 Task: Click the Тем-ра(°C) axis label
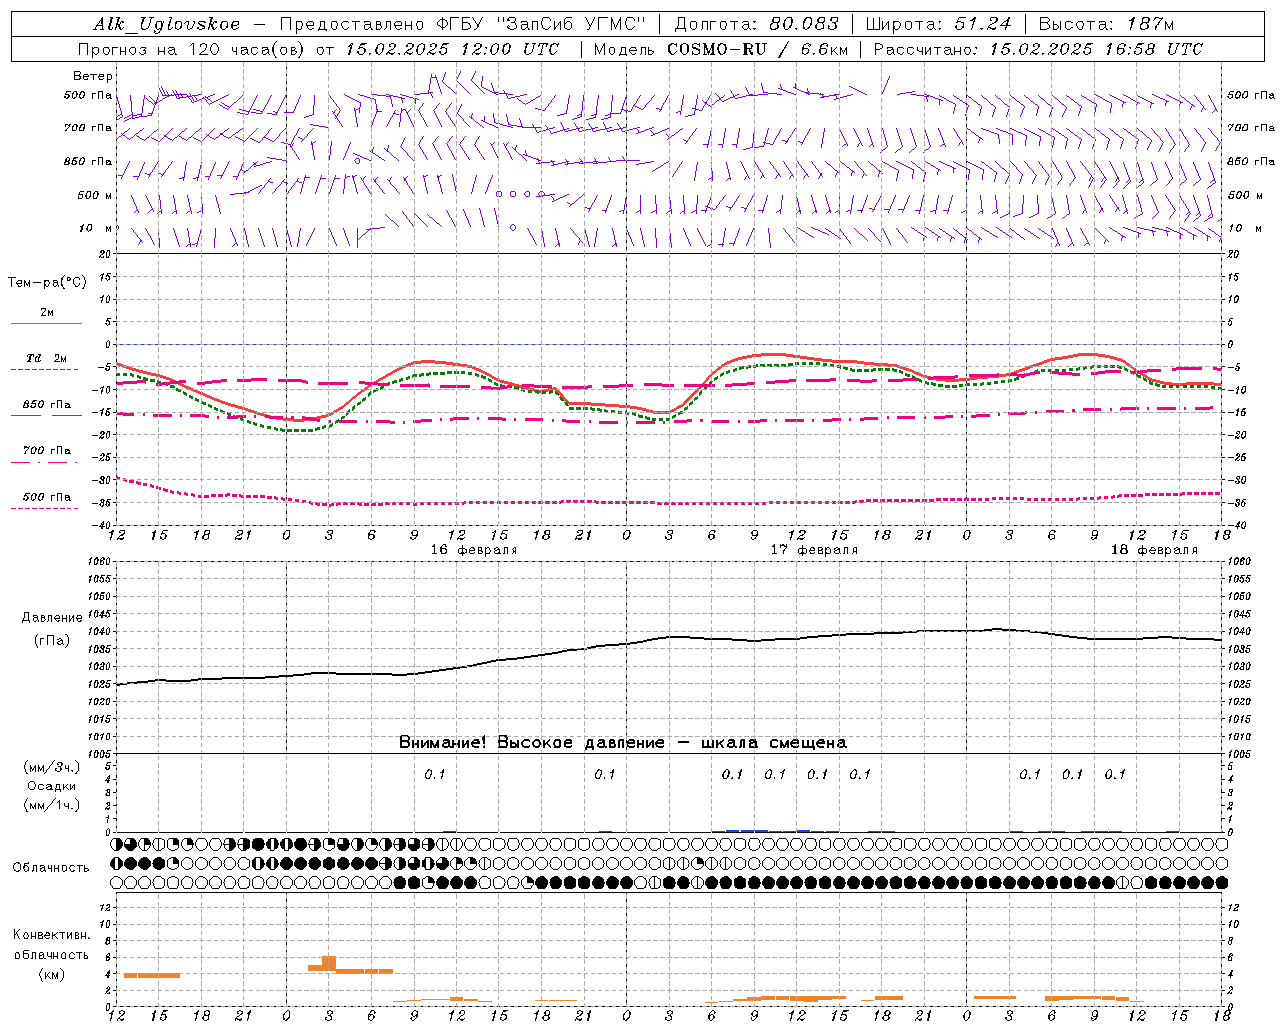(x=47, y=282)
